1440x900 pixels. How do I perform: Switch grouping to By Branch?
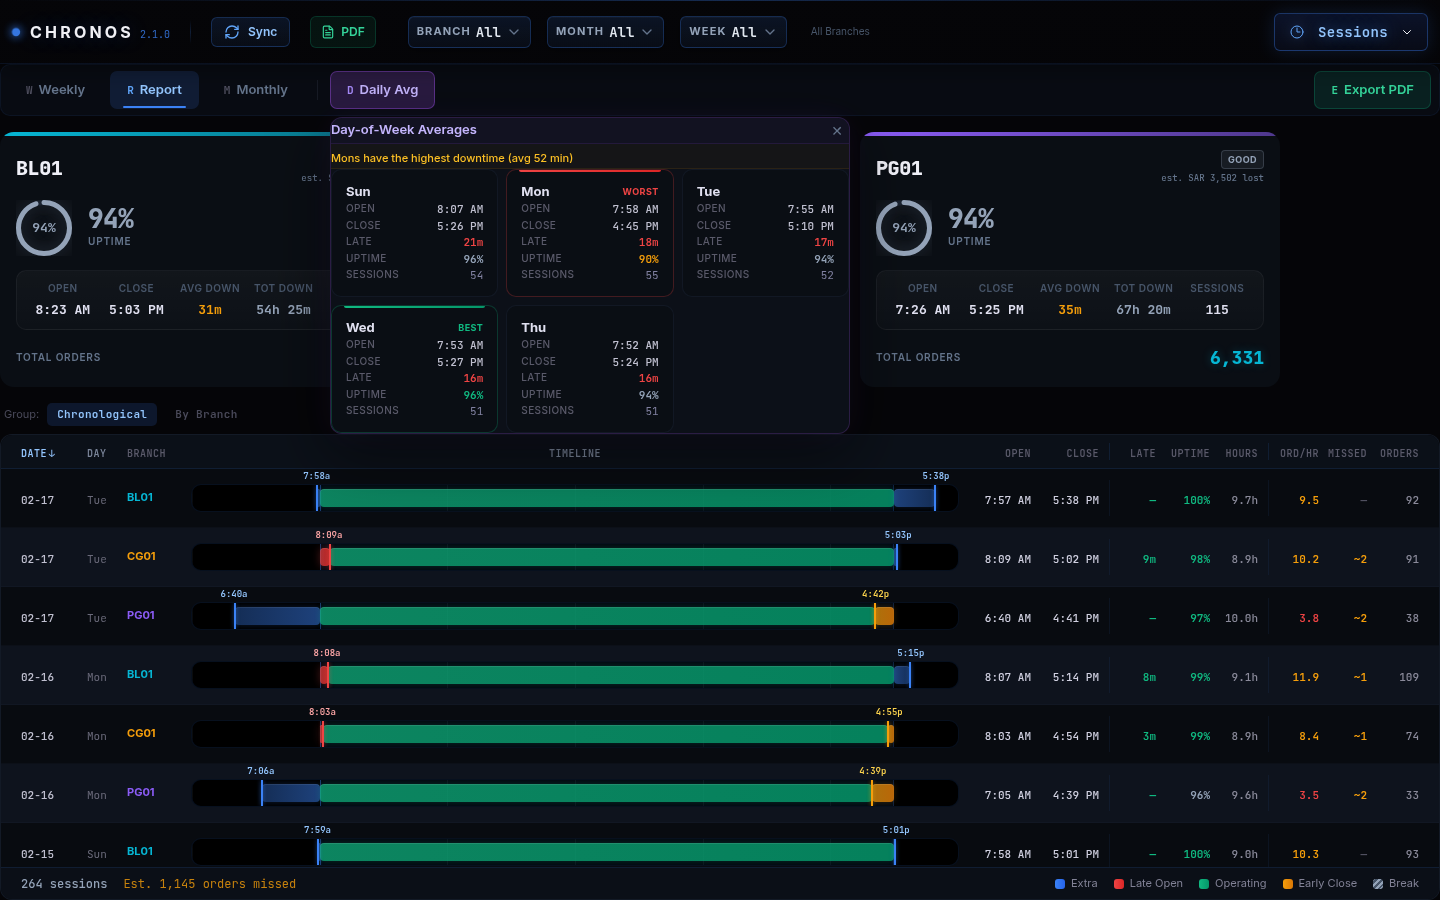(x=206, y=414)
